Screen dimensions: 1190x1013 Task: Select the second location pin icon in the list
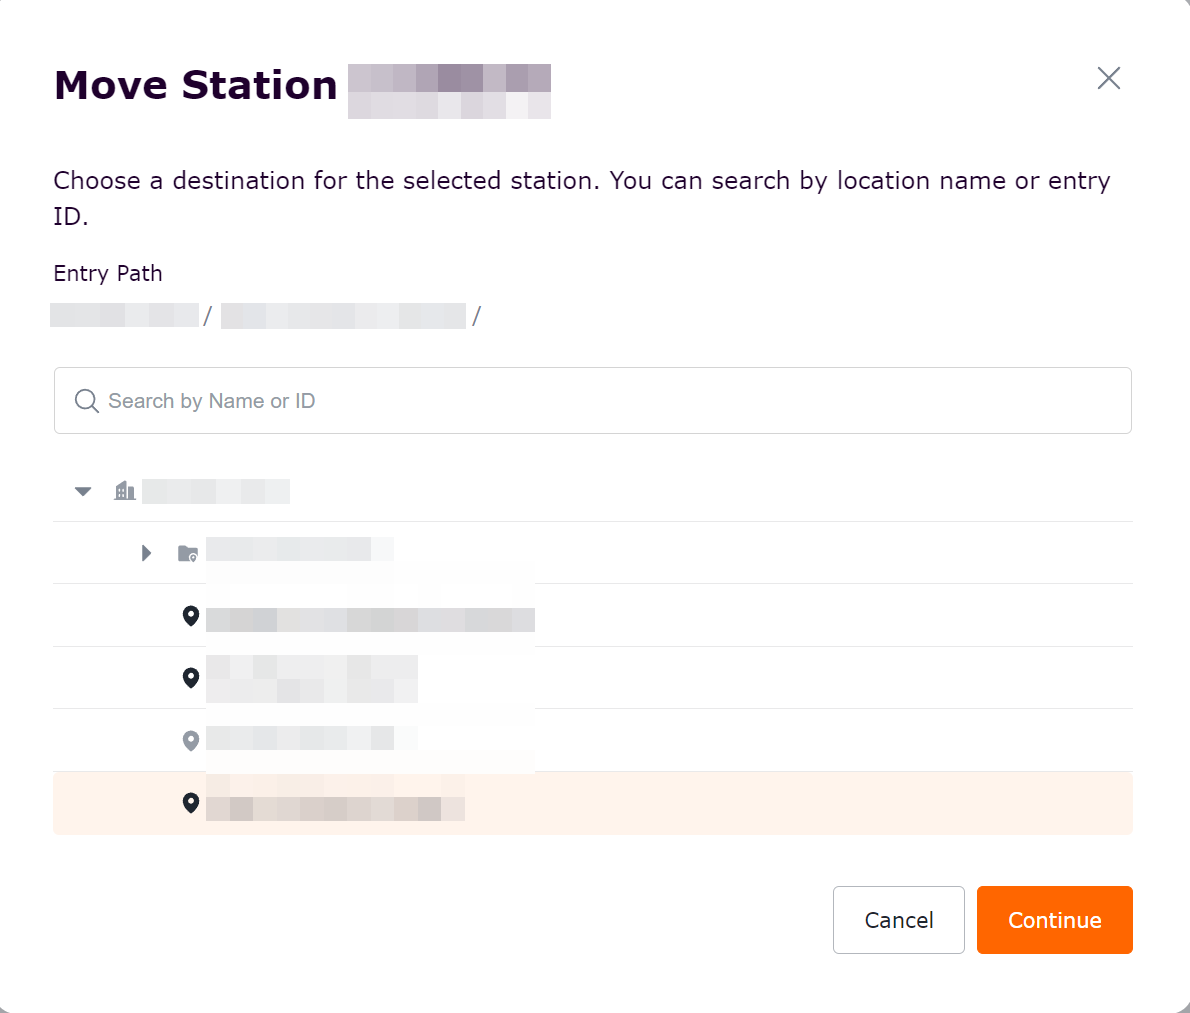(x=191, y=678)
